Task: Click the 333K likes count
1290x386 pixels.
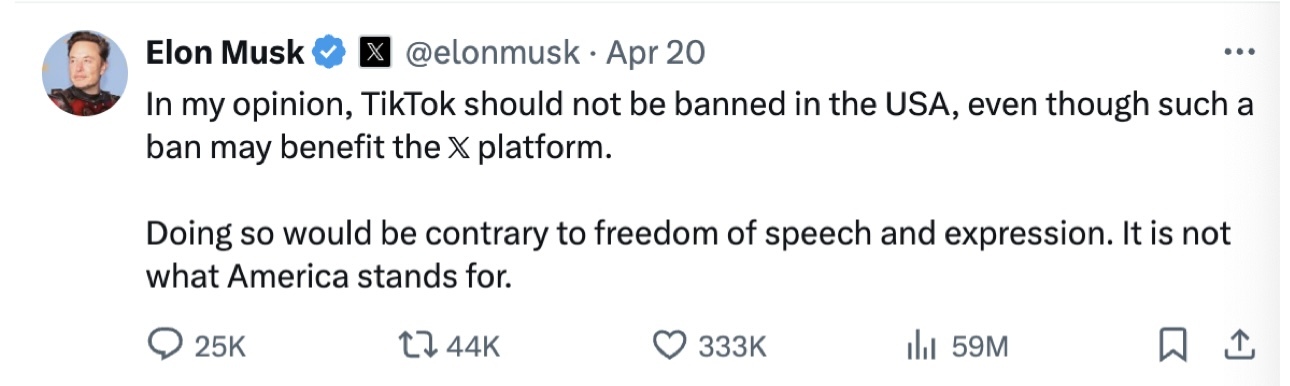Action: click(x=732, y=346)
